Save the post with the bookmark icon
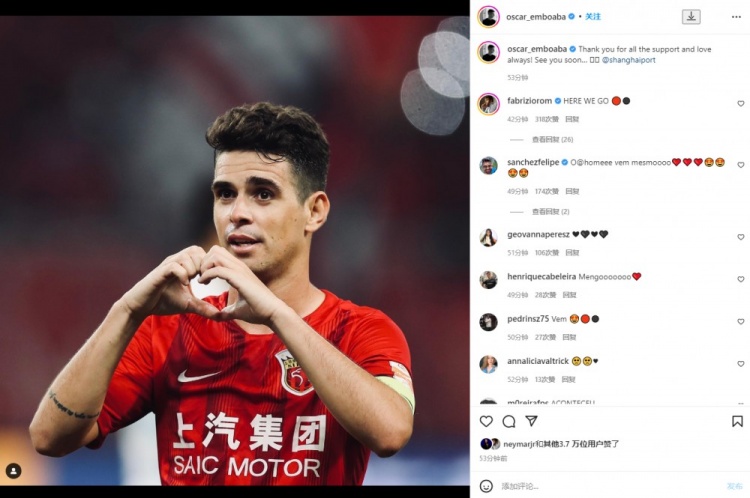 coord(737,421)
